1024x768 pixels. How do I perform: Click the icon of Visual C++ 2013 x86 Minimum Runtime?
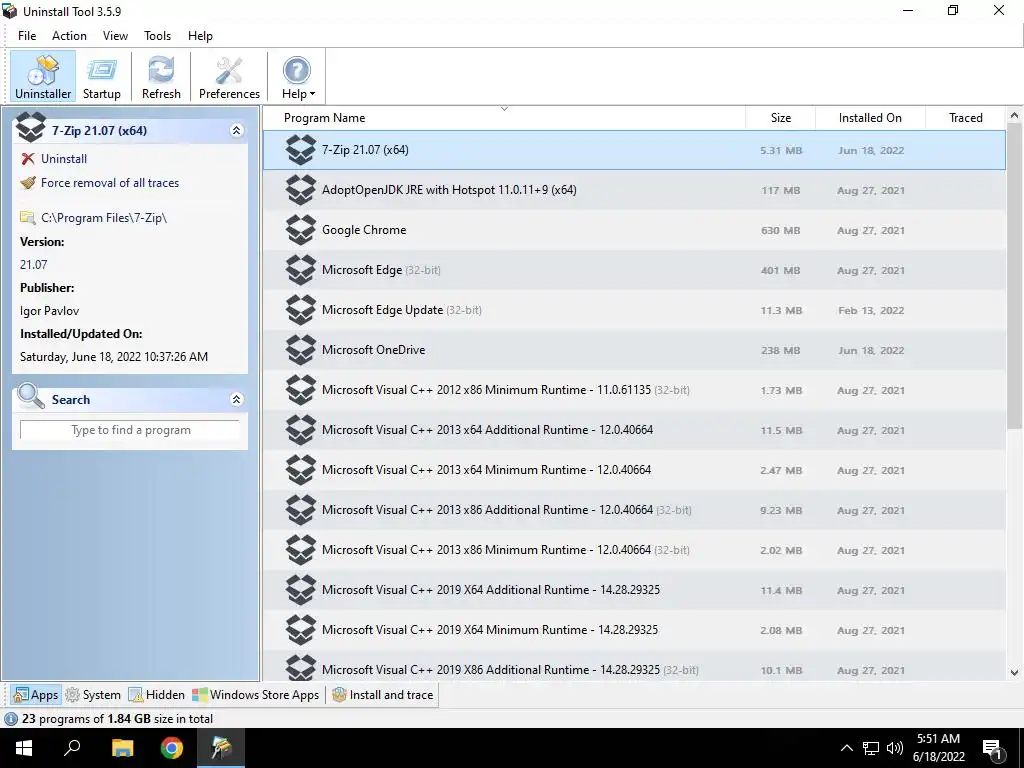pos(301,550)
